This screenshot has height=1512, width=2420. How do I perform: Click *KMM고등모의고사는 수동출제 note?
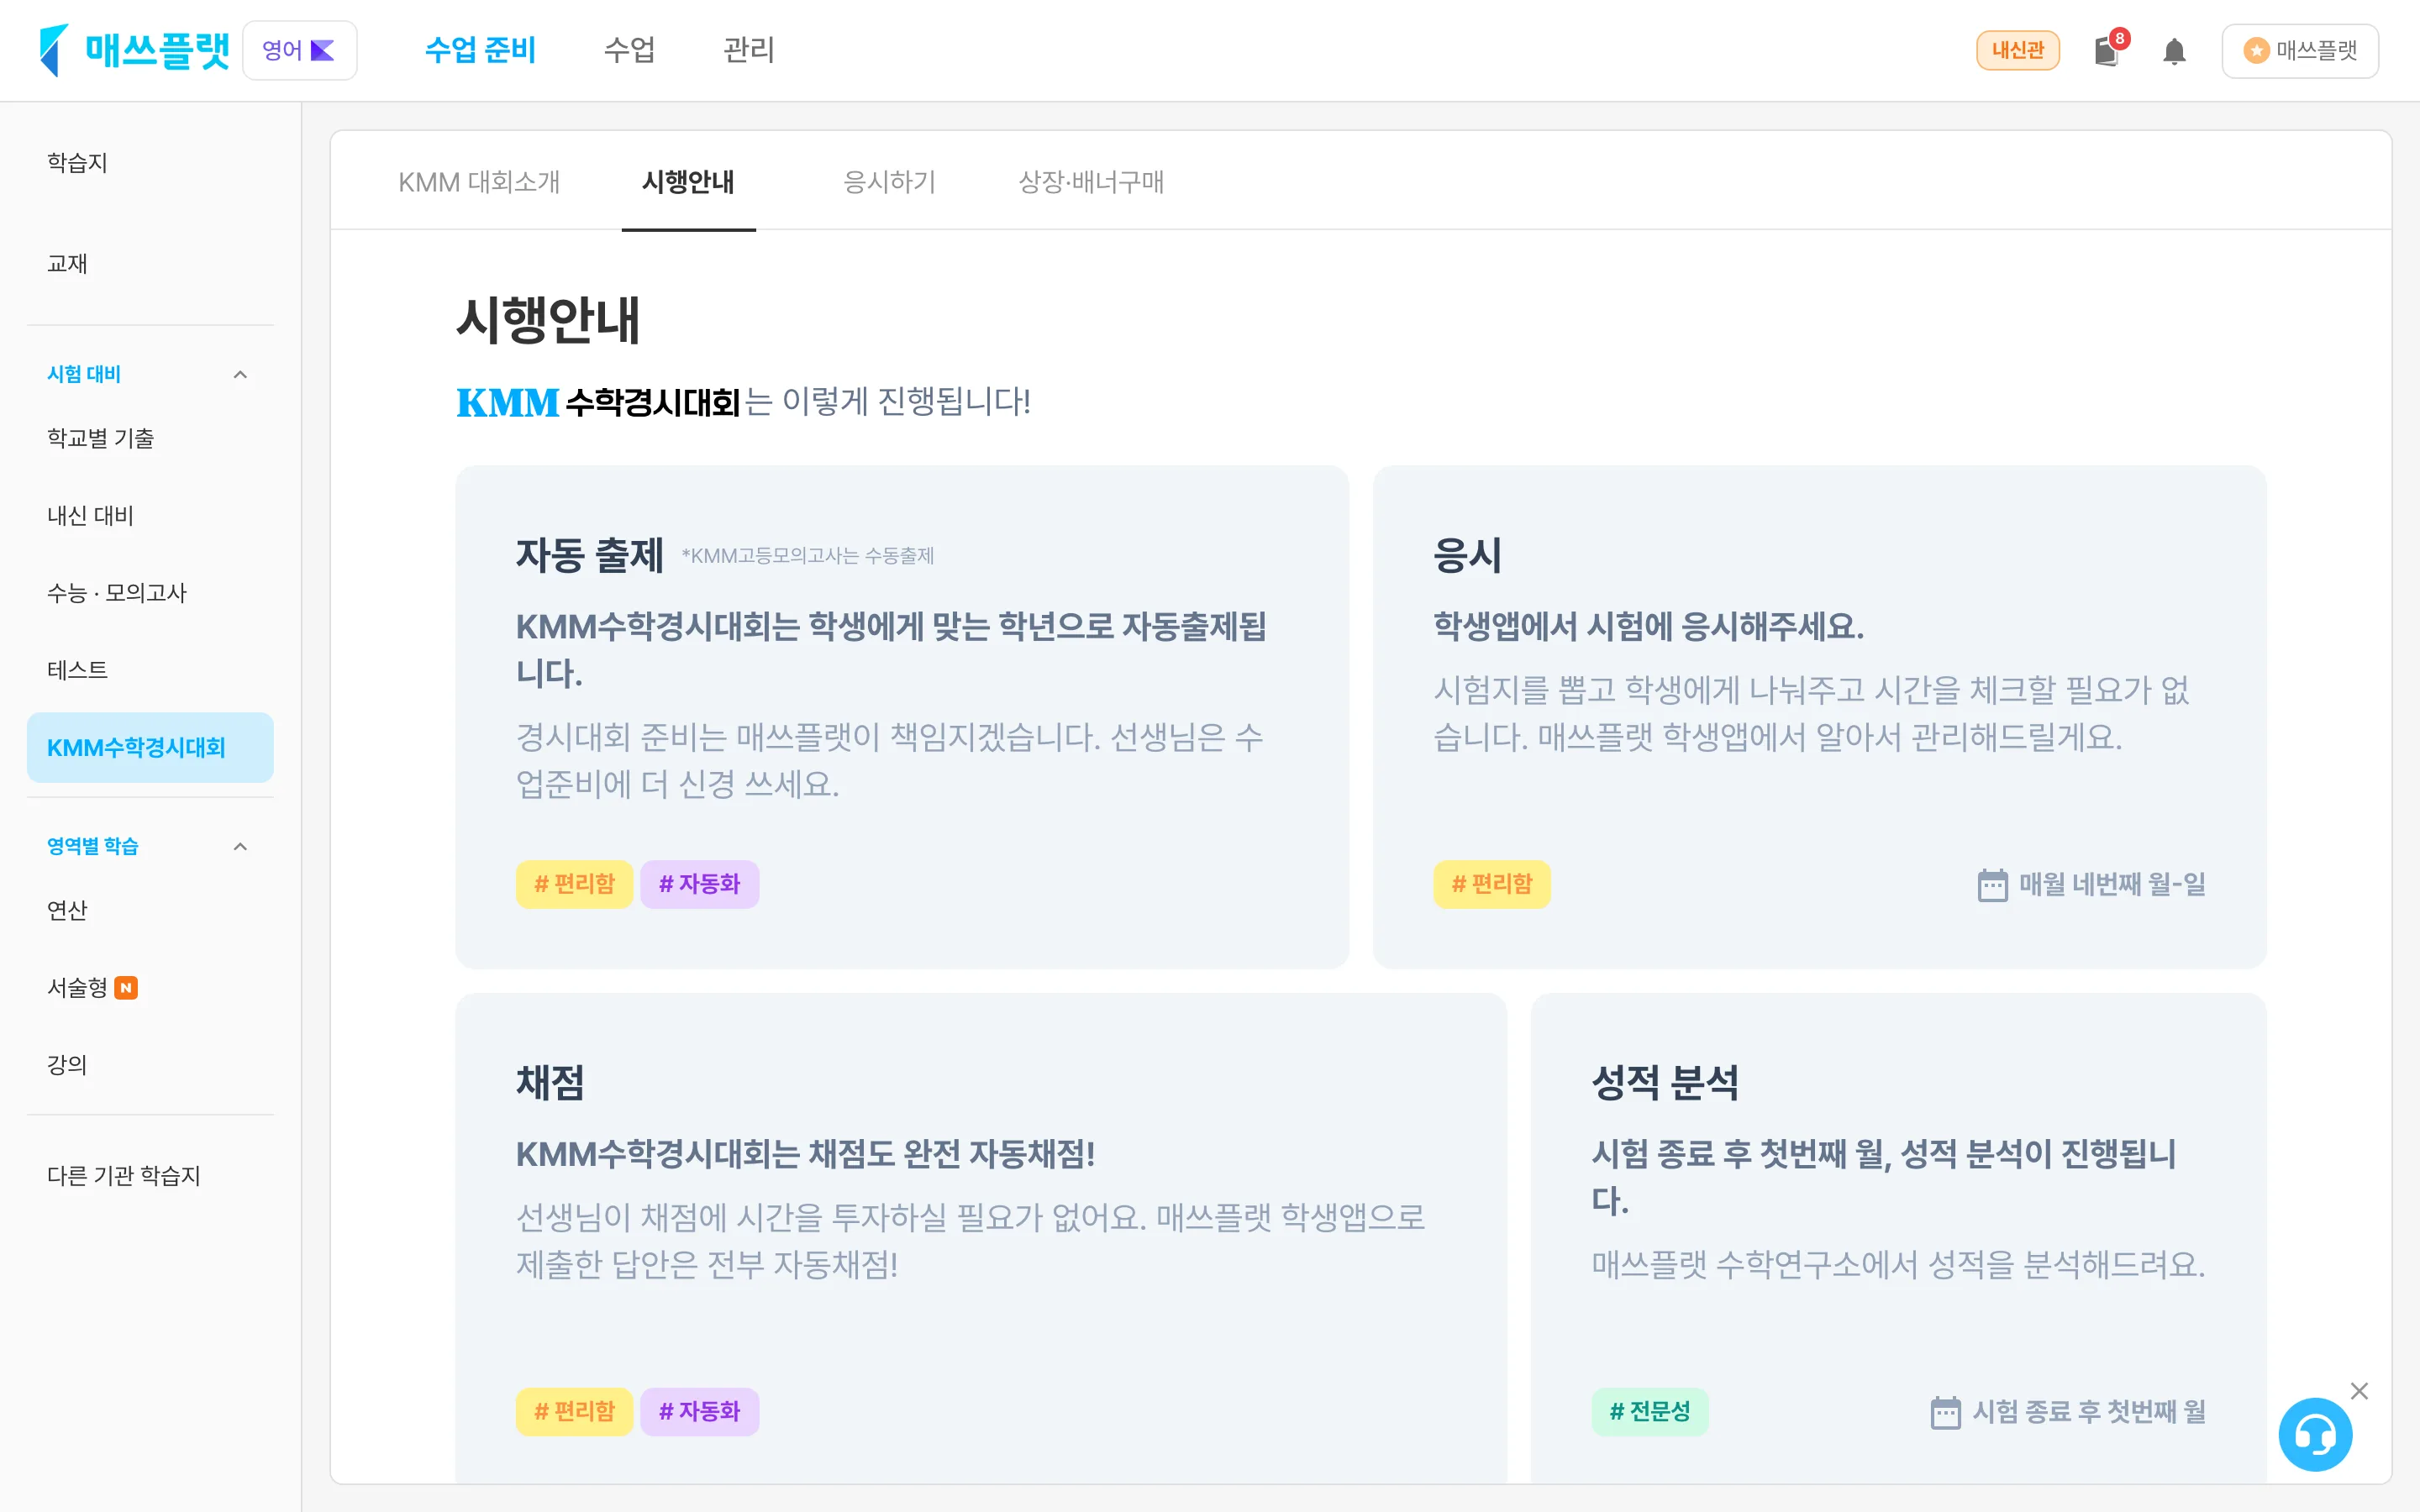pos(808,556)
